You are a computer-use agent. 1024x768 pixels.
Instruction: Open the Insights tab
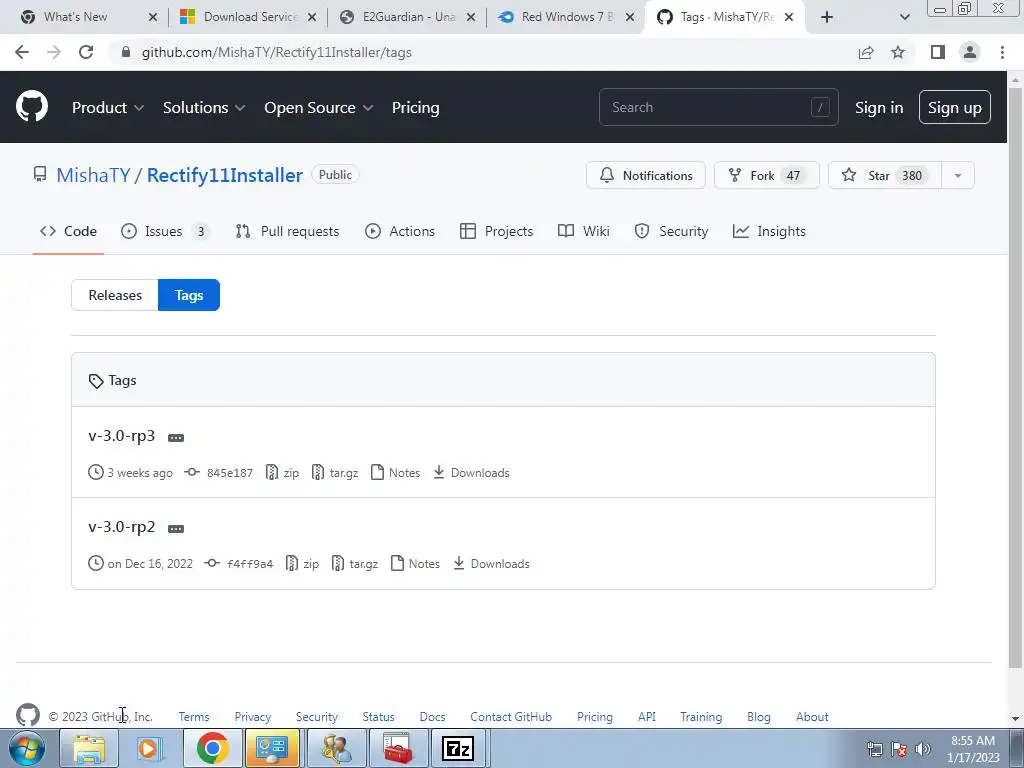pyautogui.click(x=769, y=231)
